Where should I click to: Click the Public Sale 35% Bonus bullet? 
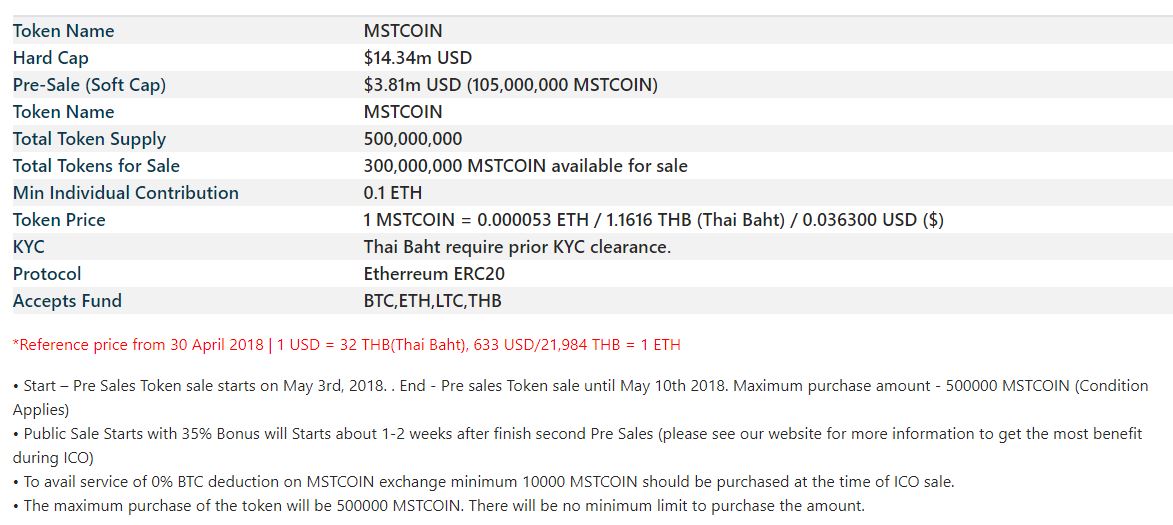click(x=580, y=434)
